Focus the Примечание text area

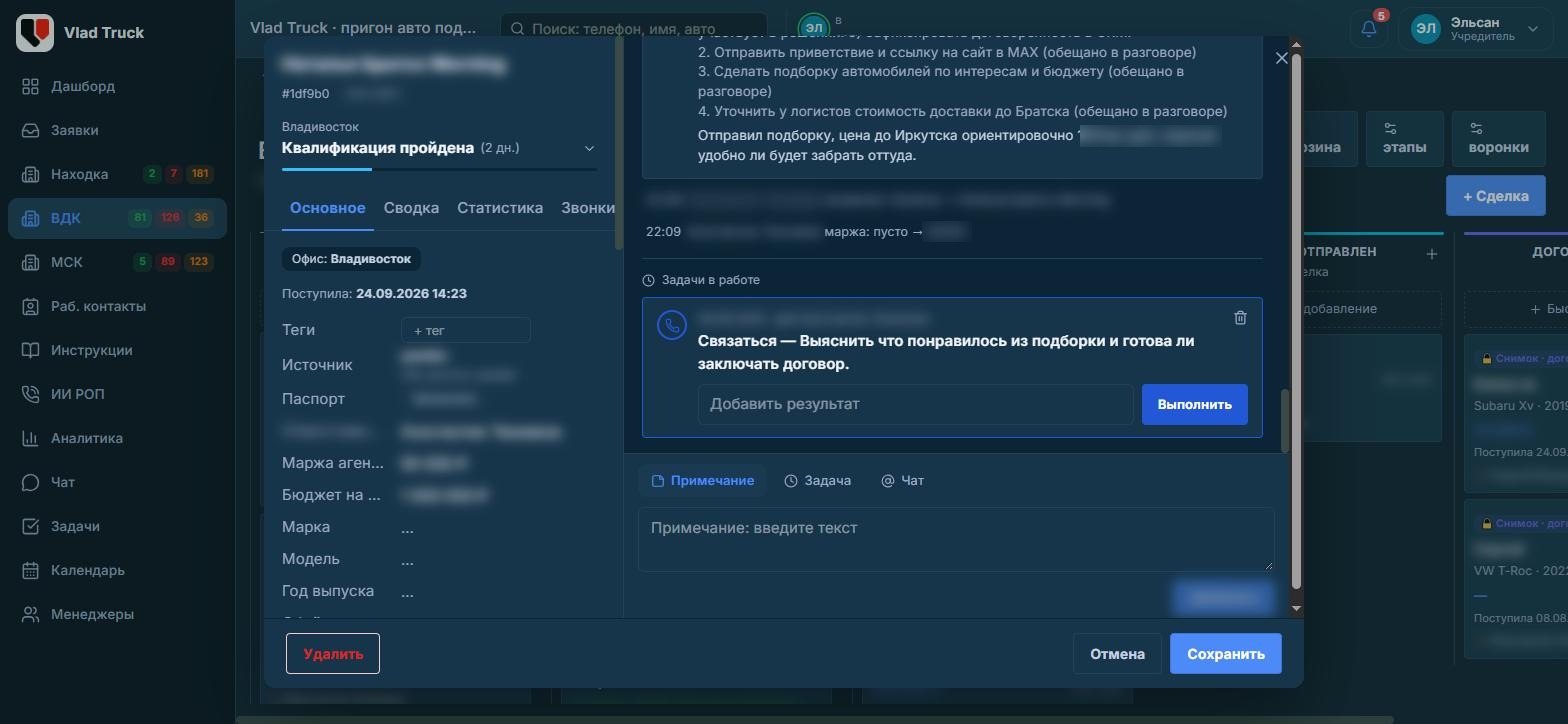[956, 540]
